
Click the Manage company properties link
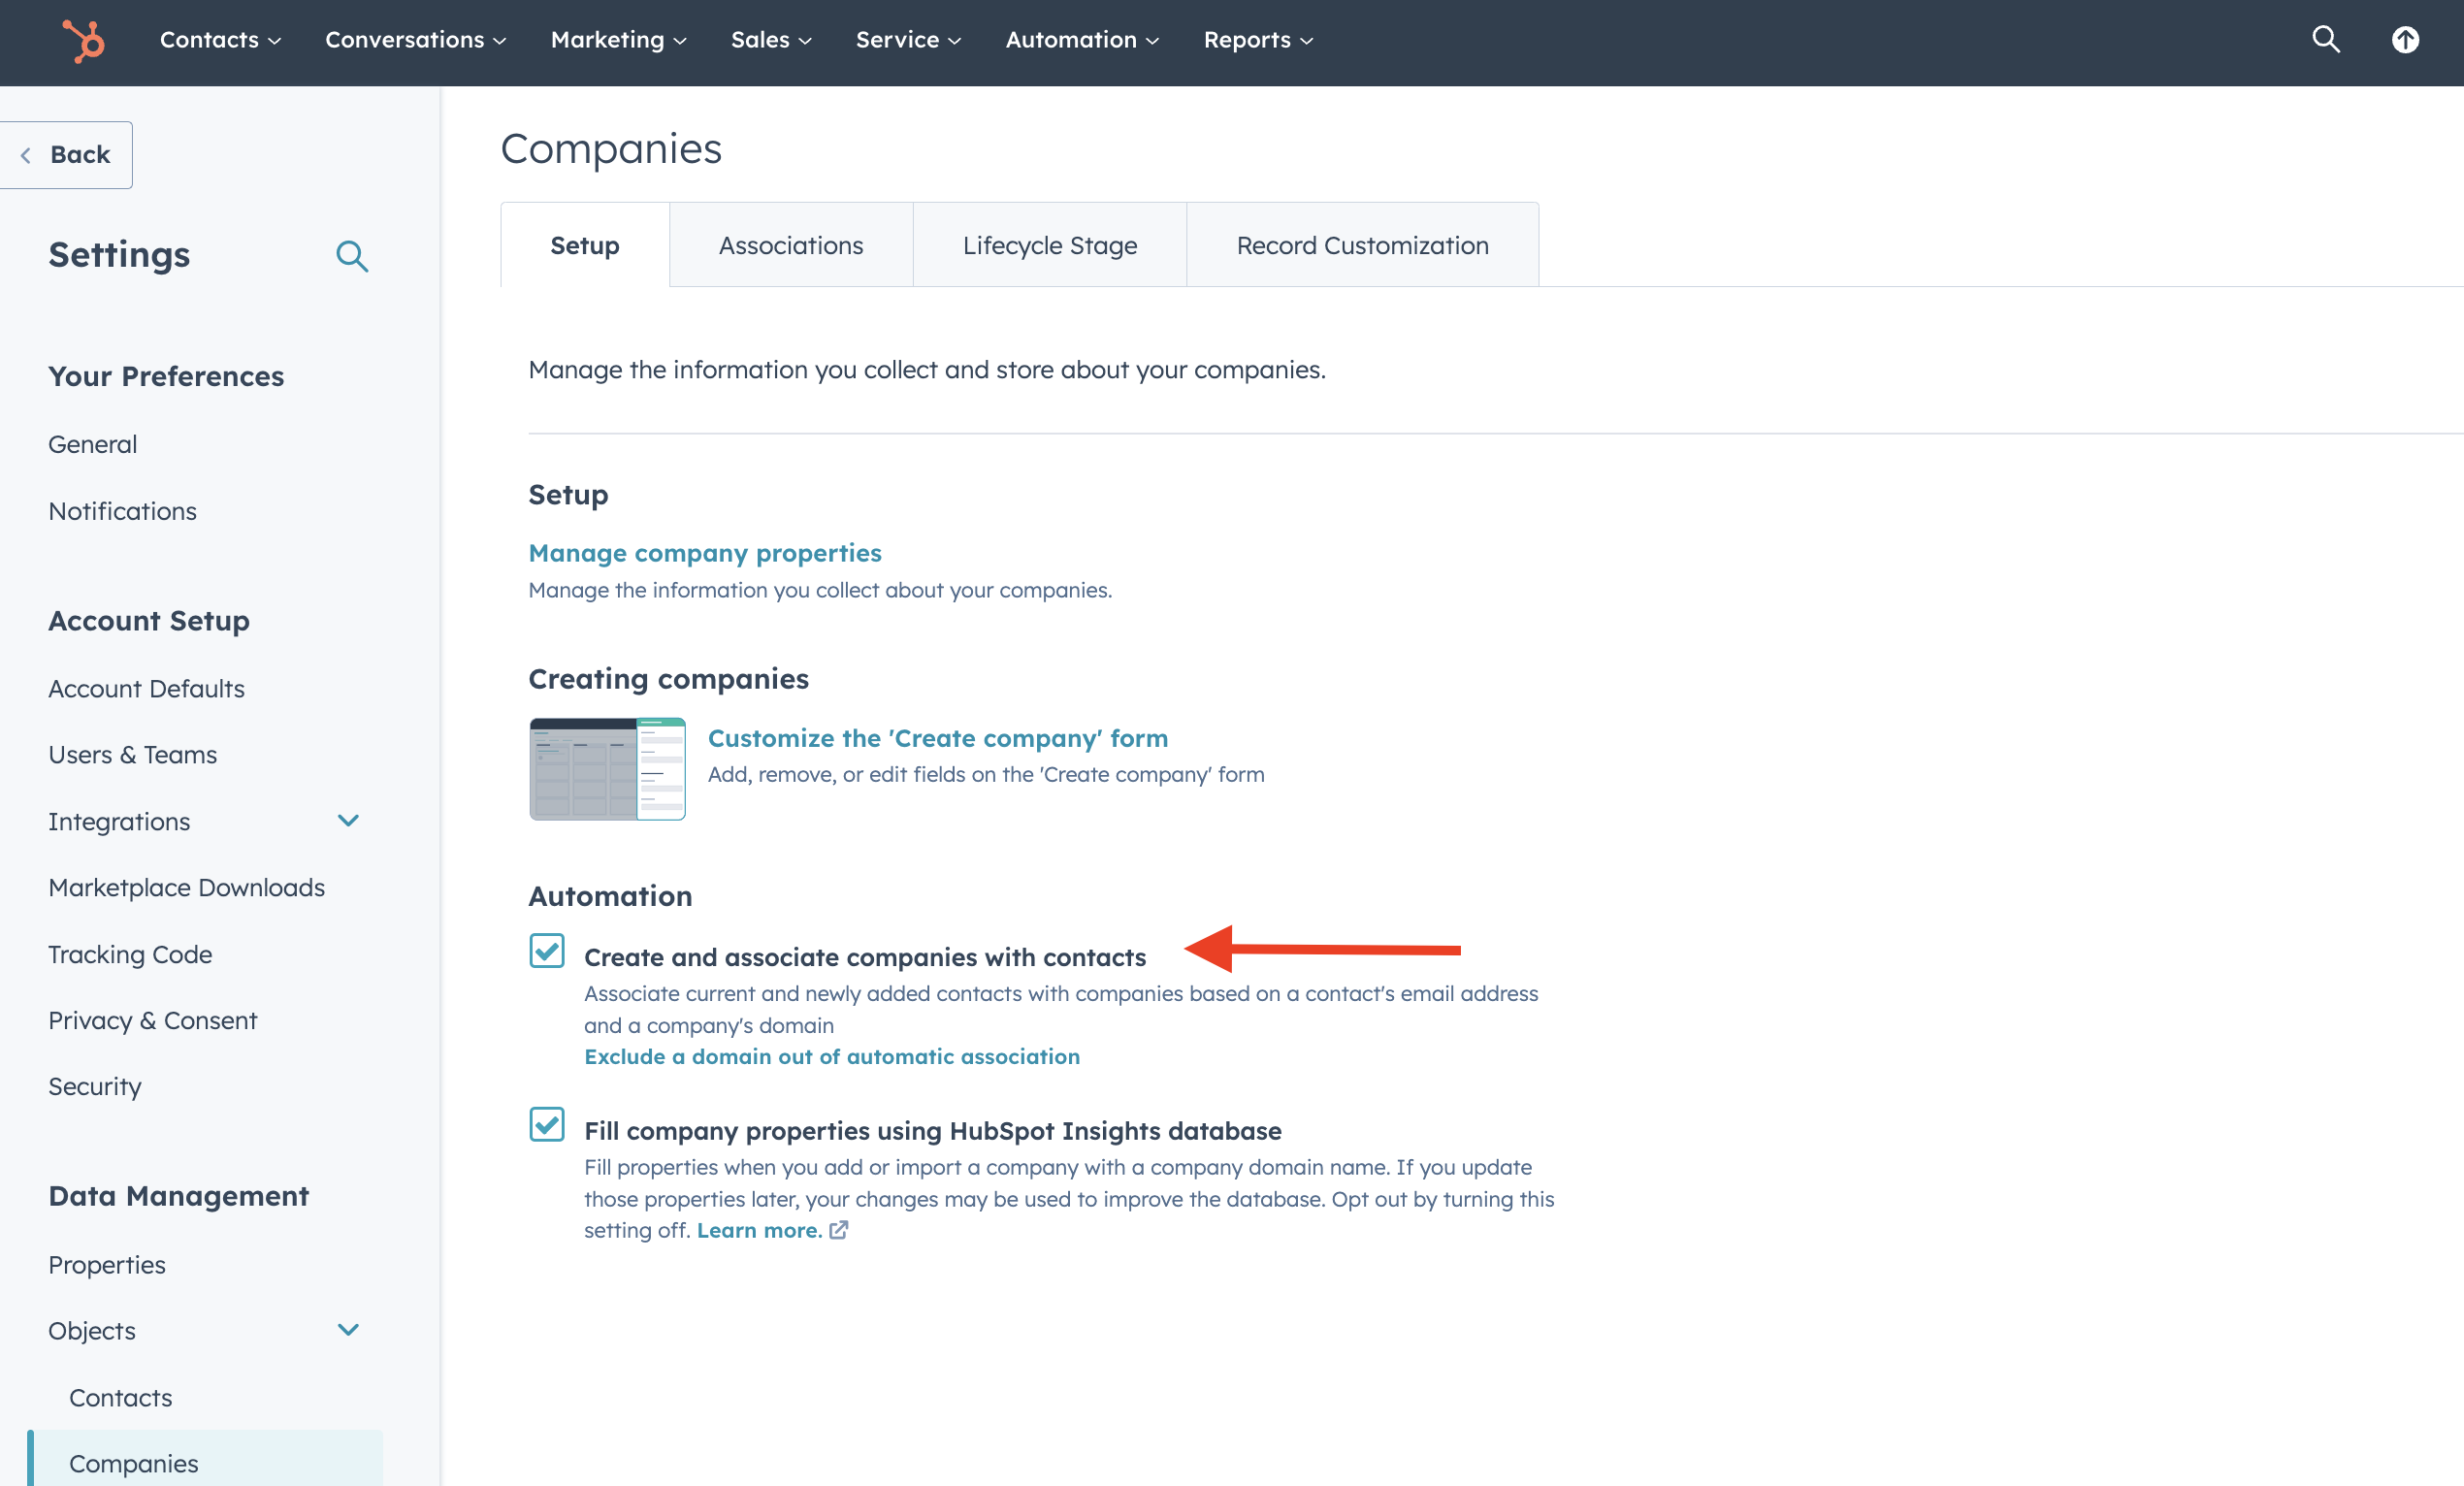click(704, 552)
